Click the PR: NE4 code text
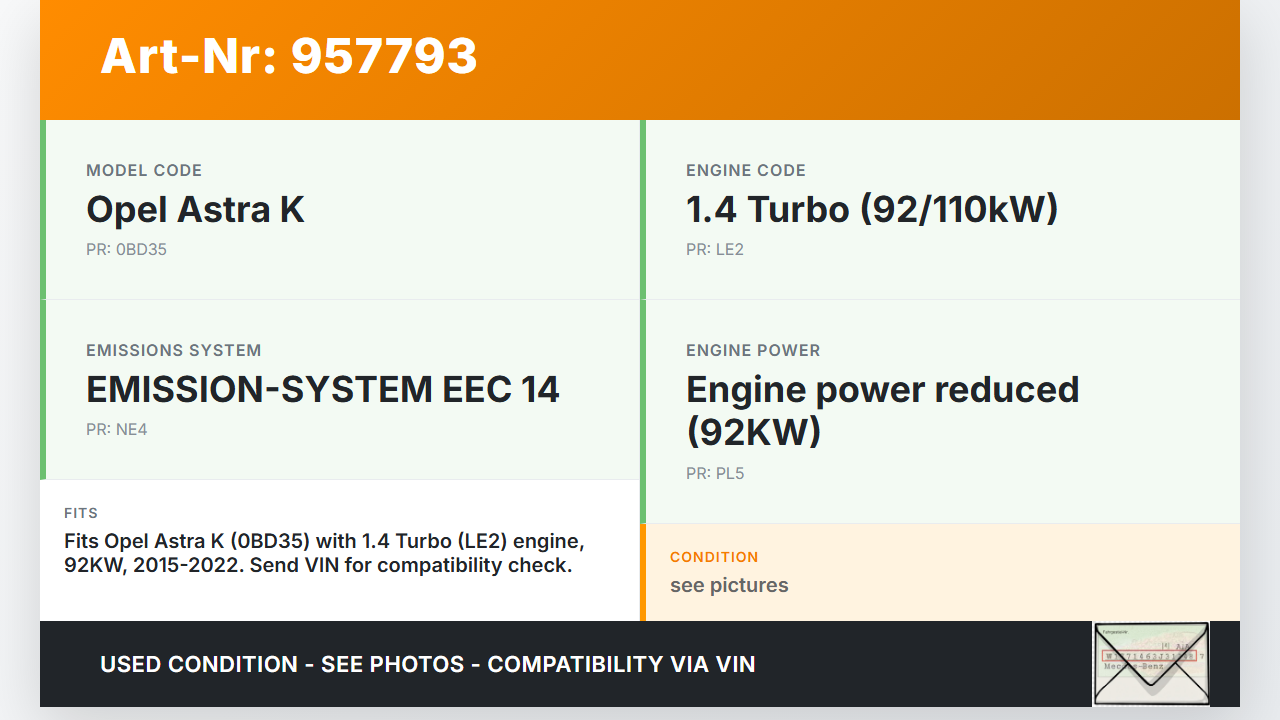 [x=116, y=430]
